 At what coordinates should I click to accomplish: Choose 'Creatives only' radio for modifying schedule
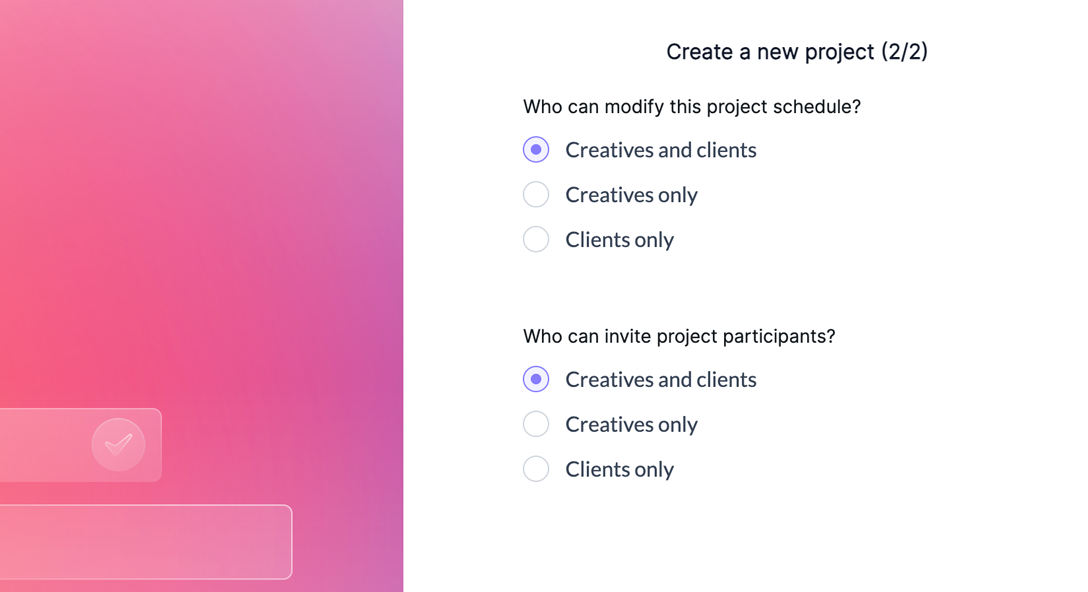click(536, 194)
